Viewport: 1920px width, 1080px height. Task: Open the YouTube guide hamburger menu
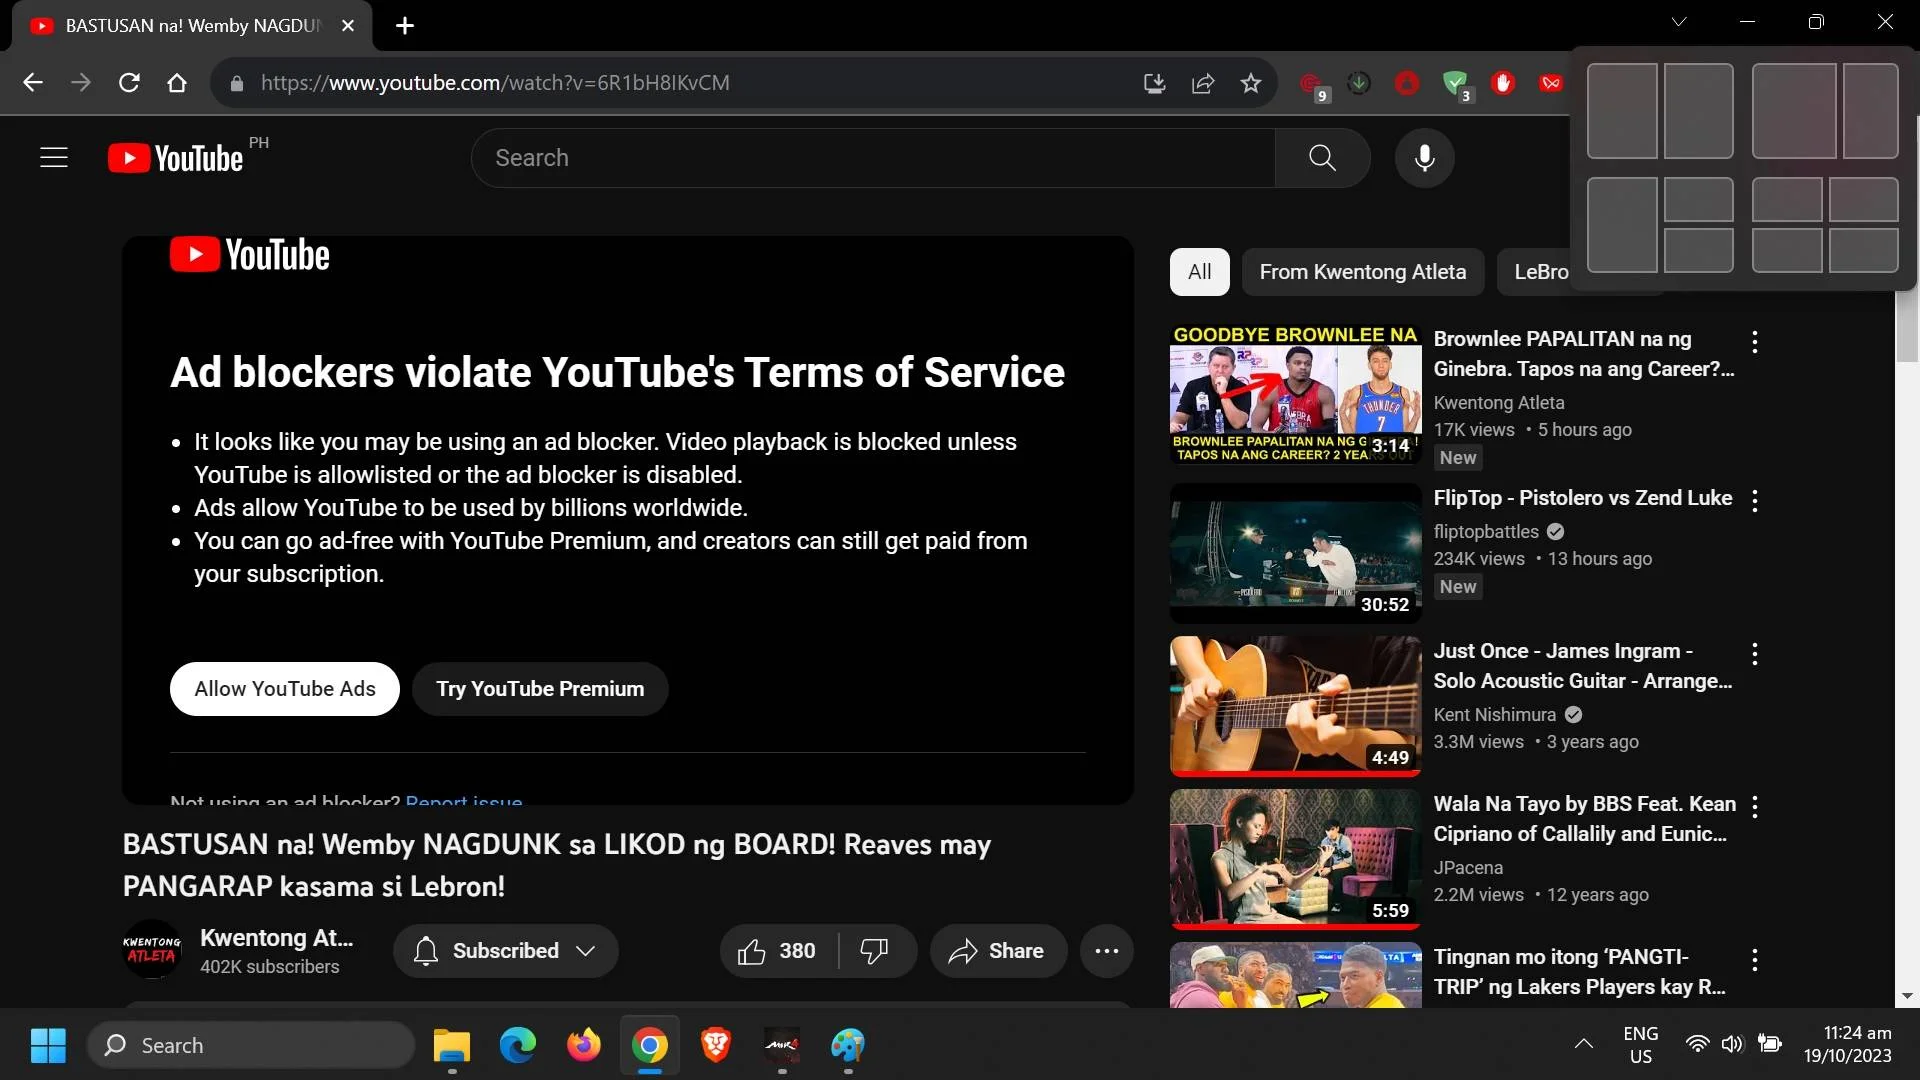click(54, 158)
